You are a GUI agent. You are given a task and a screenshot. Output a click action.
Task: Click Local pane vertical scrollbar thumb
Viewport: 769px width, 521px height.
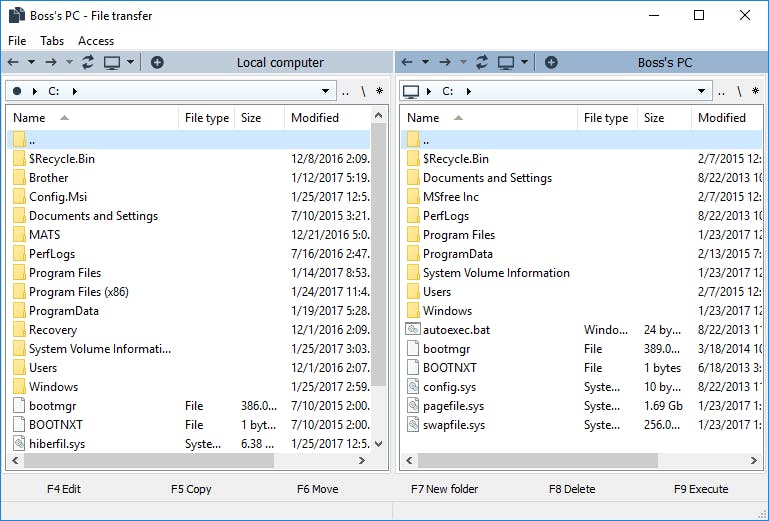pyautogui.click(x=378, y=254)
